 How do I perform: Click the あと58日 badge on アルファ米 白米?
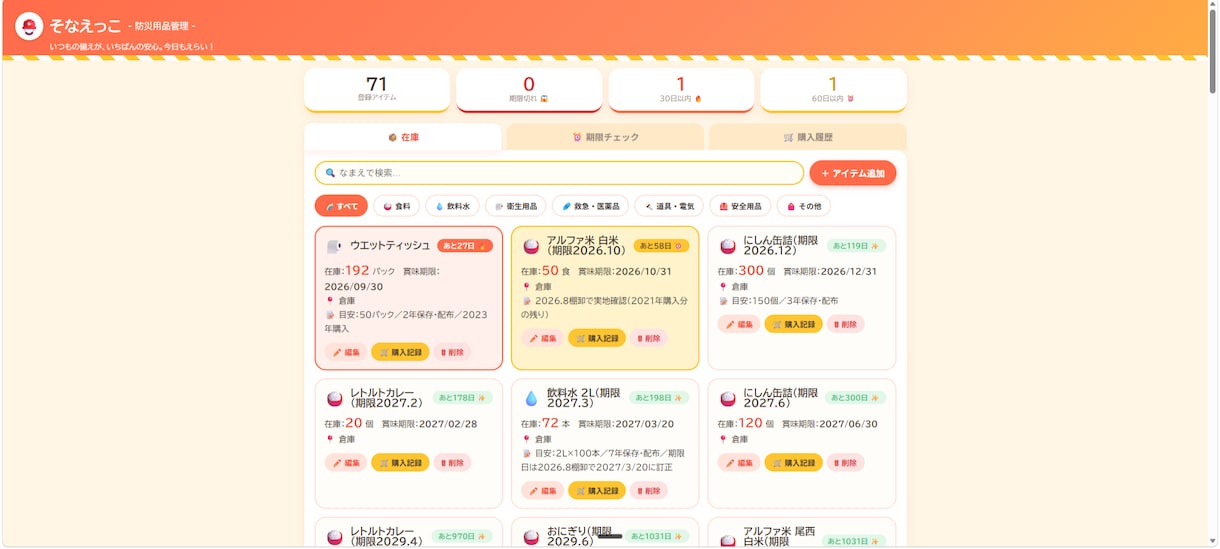[x=661, y=246]
